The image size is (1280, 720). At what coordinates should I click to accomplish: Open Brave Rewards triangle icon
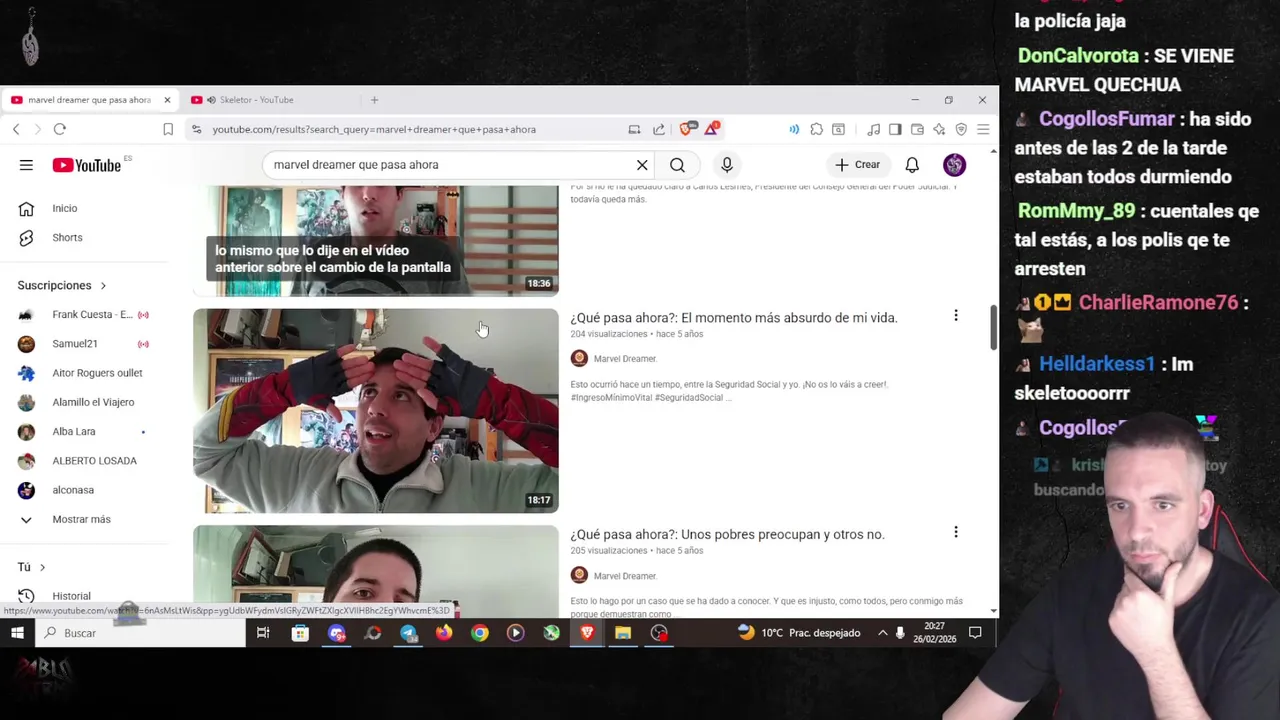[x=711, y=129]
